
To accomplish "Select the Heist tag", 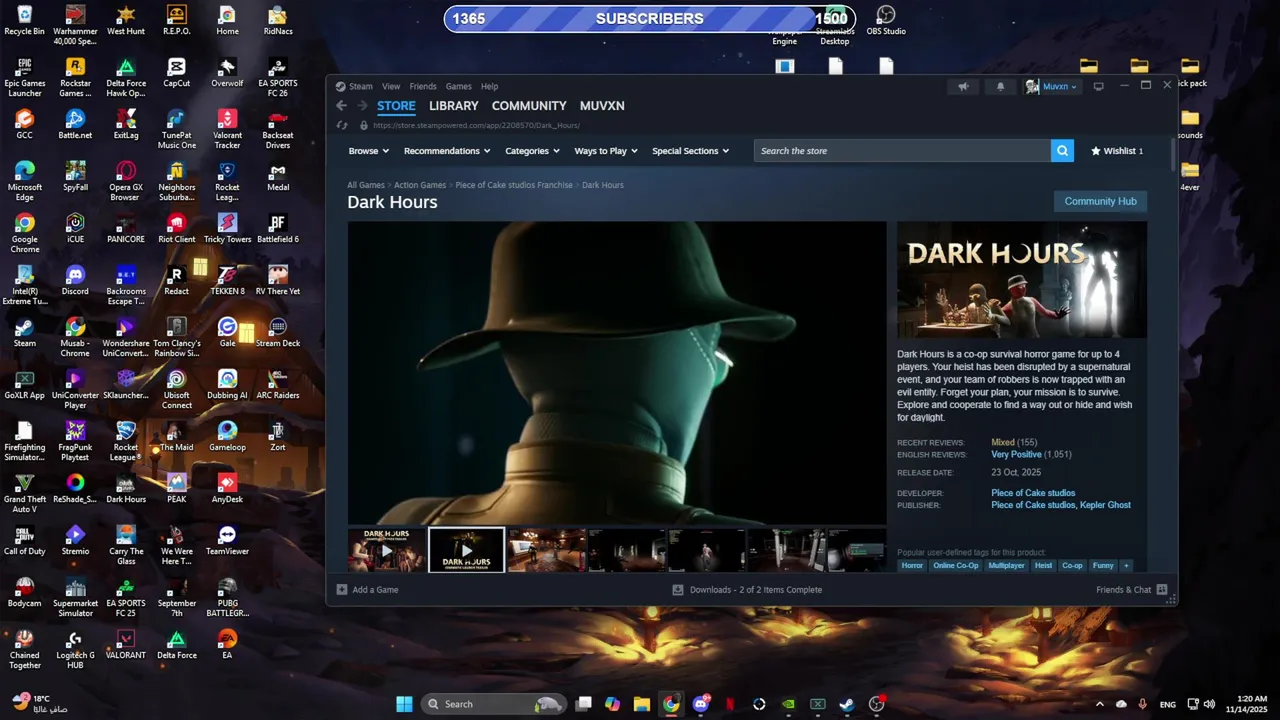I will pyautogui.click(x=1043, y=566).
